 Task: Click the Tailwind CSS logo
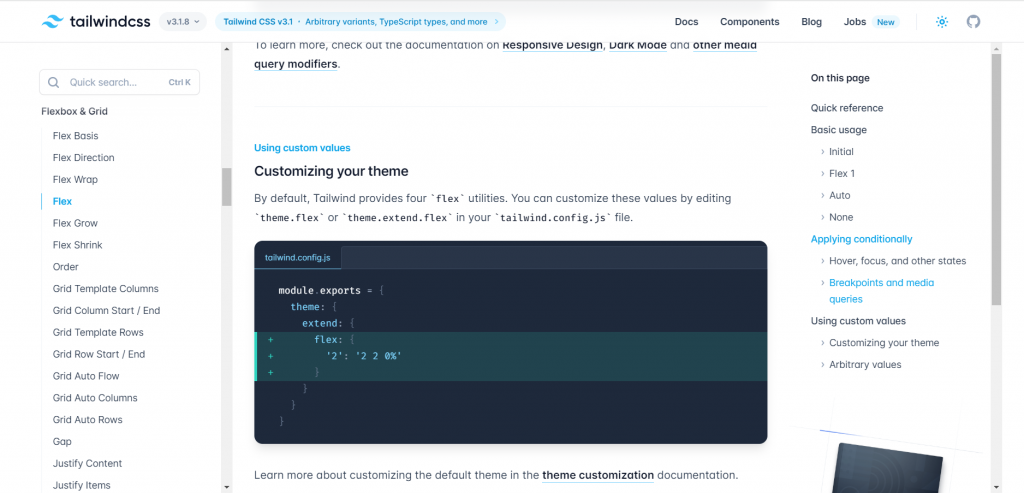(94, 21)
